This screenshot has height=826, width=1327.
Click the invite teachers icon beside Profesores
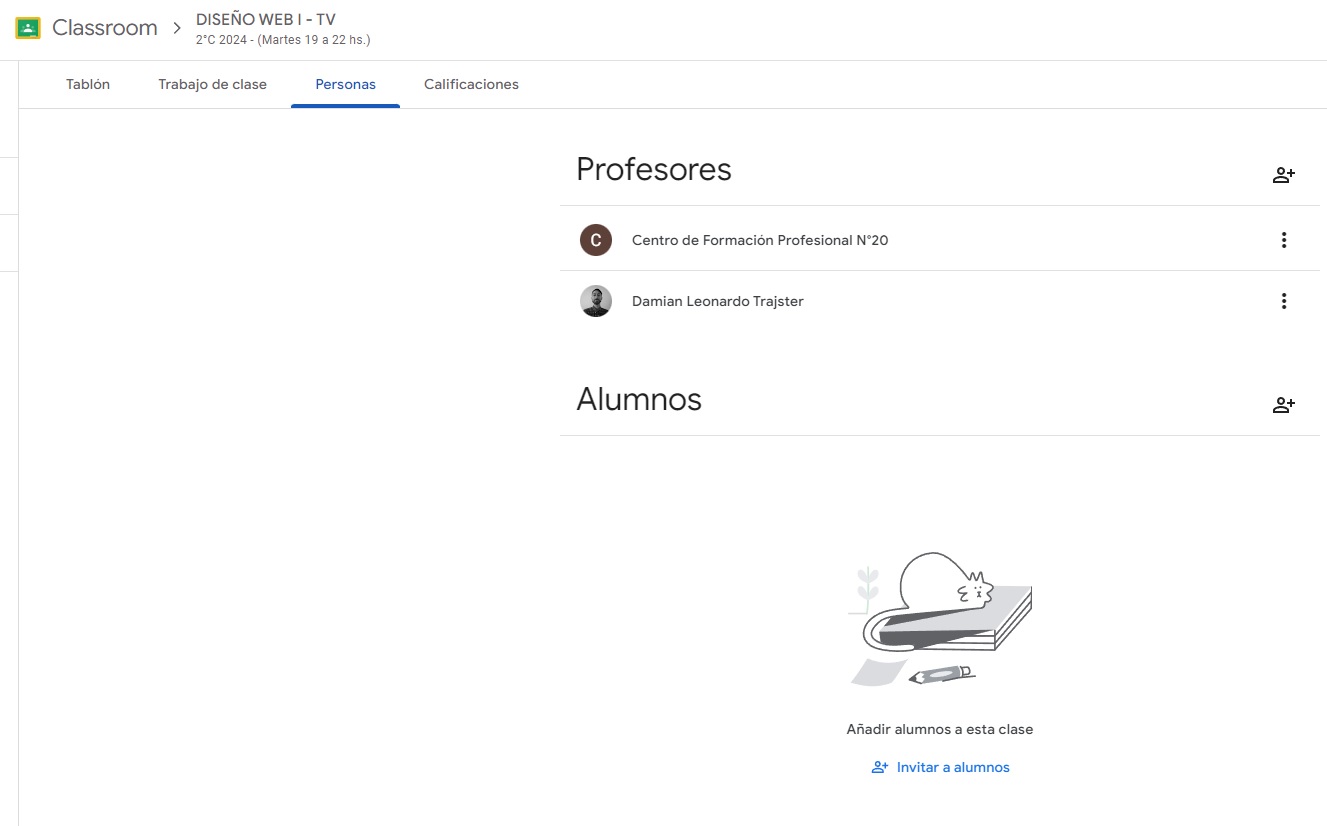(x=1284, y=175)
